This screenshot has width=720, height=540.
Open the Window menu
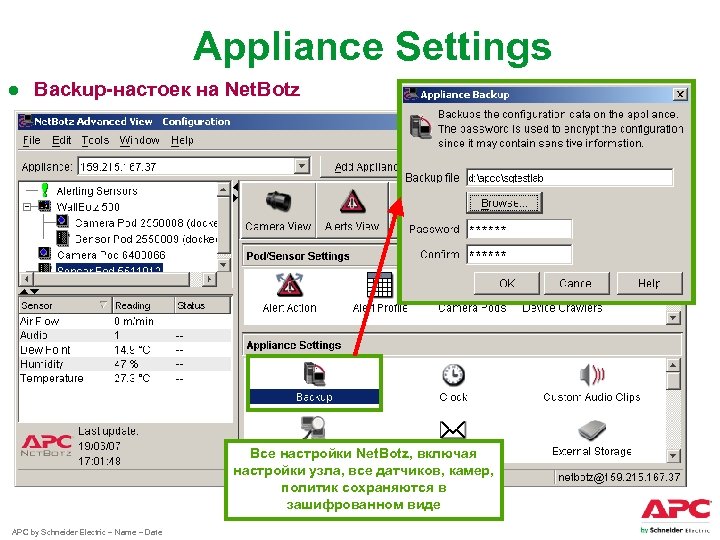pos(140,140)
